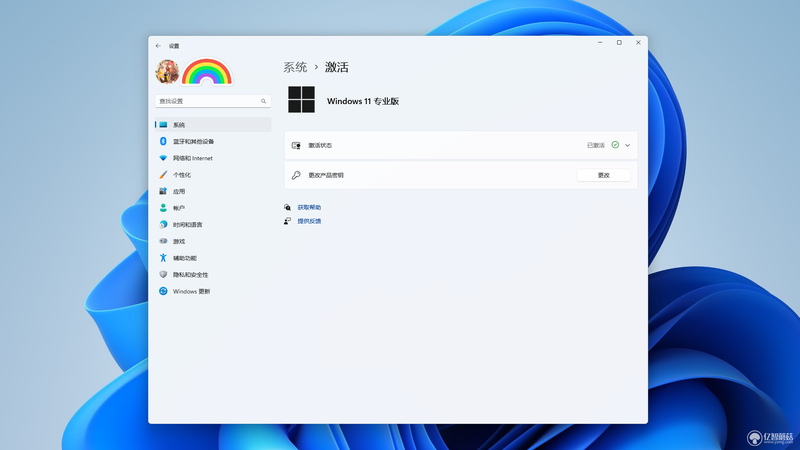Viewport: 800px width, 450px height.
Task: Click the Windows 11 专业版 heading
Action: pyautogui.click(x=363, y=101)
